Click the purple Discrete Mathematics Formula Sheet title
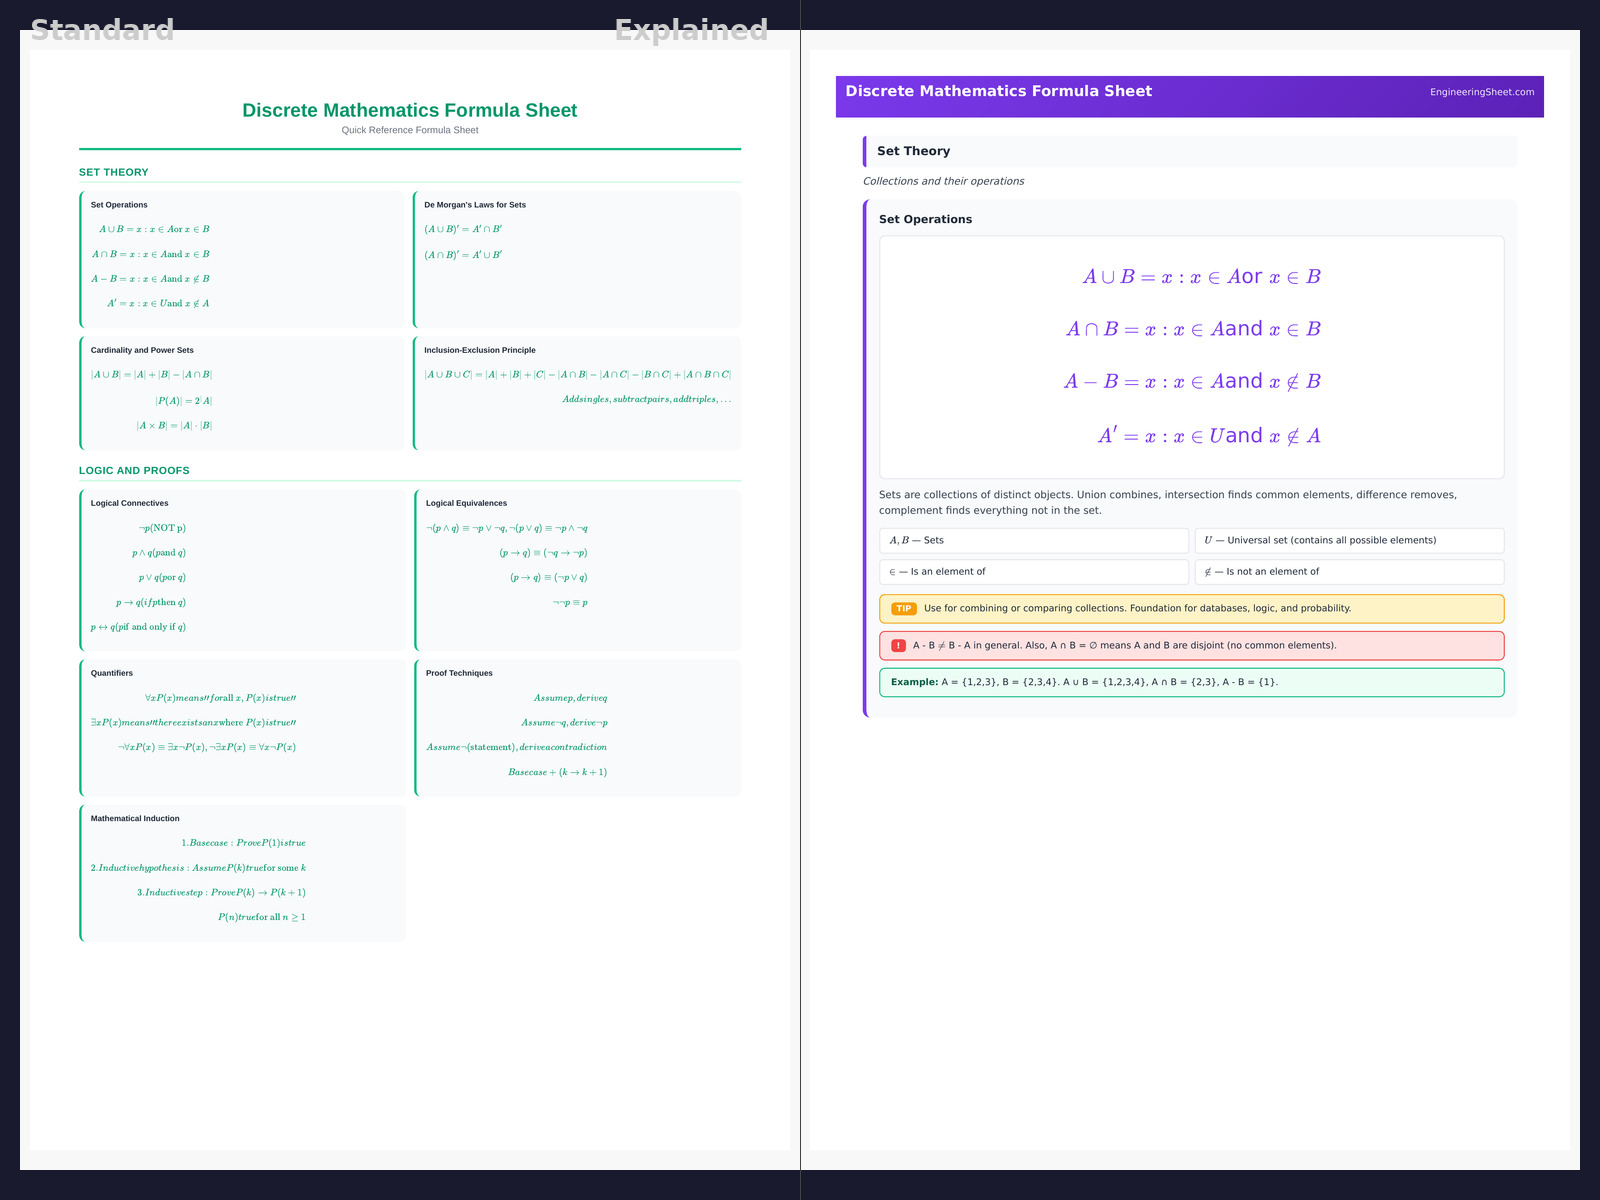Viewport: 1600px width, 1200px height. pos(998,91)
